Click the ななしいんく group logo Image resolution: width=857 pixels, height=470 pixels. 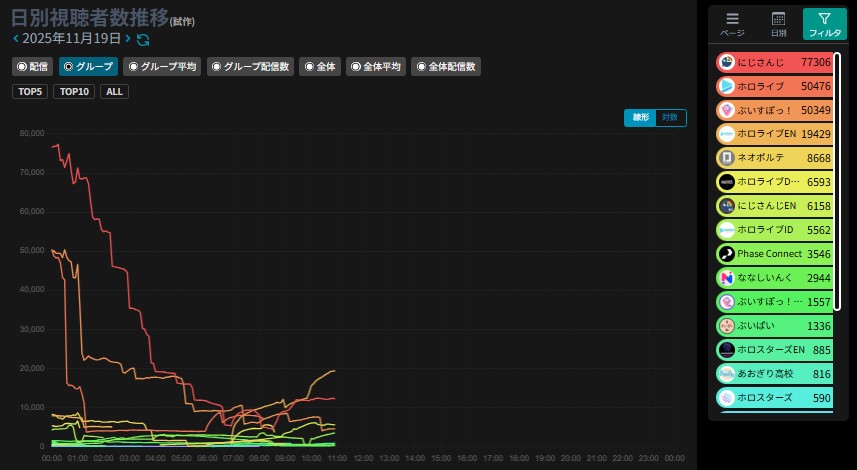[726, 278]
